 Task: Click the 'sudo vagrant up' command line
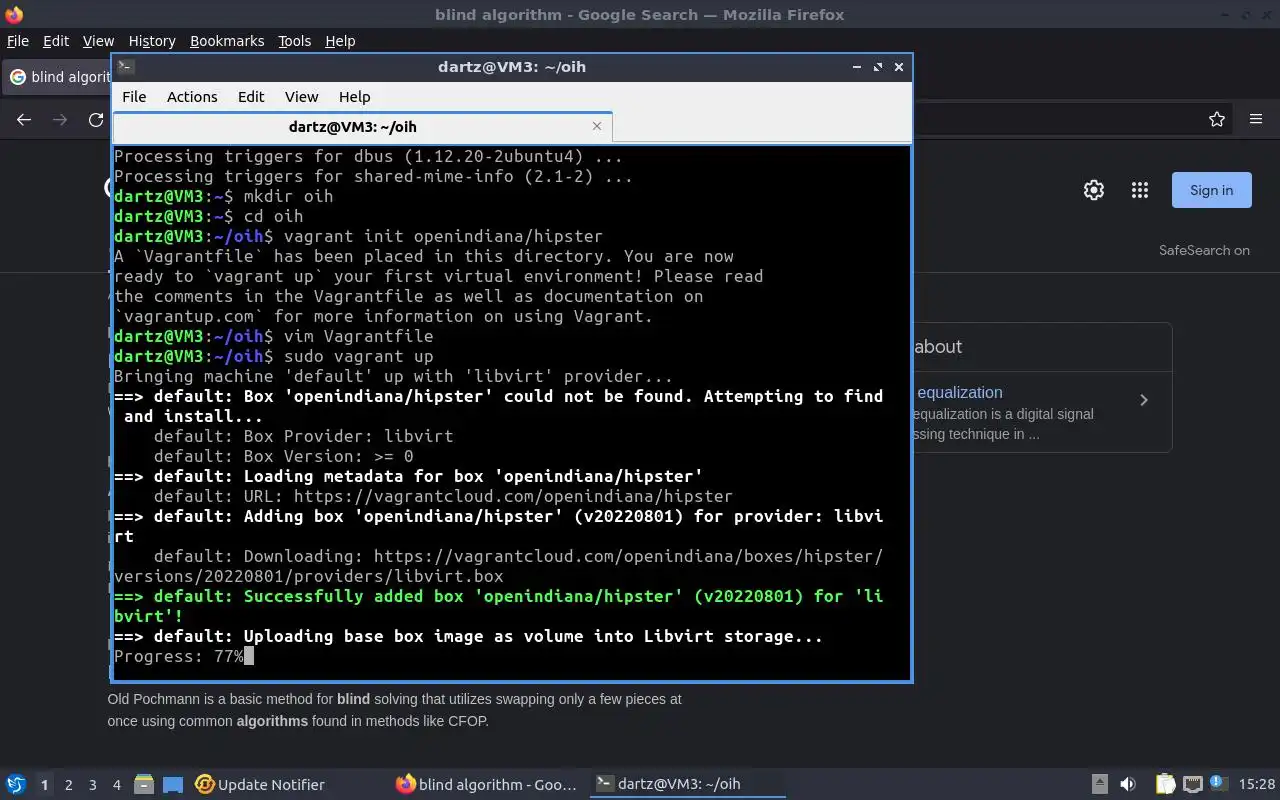(274, 356)
